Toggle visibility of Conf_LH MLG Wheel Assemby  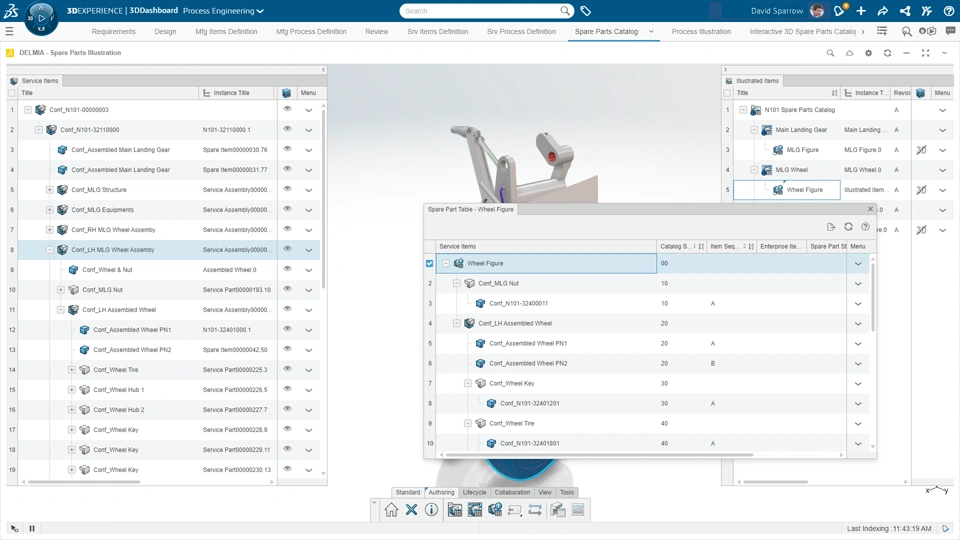pos(287,249)
